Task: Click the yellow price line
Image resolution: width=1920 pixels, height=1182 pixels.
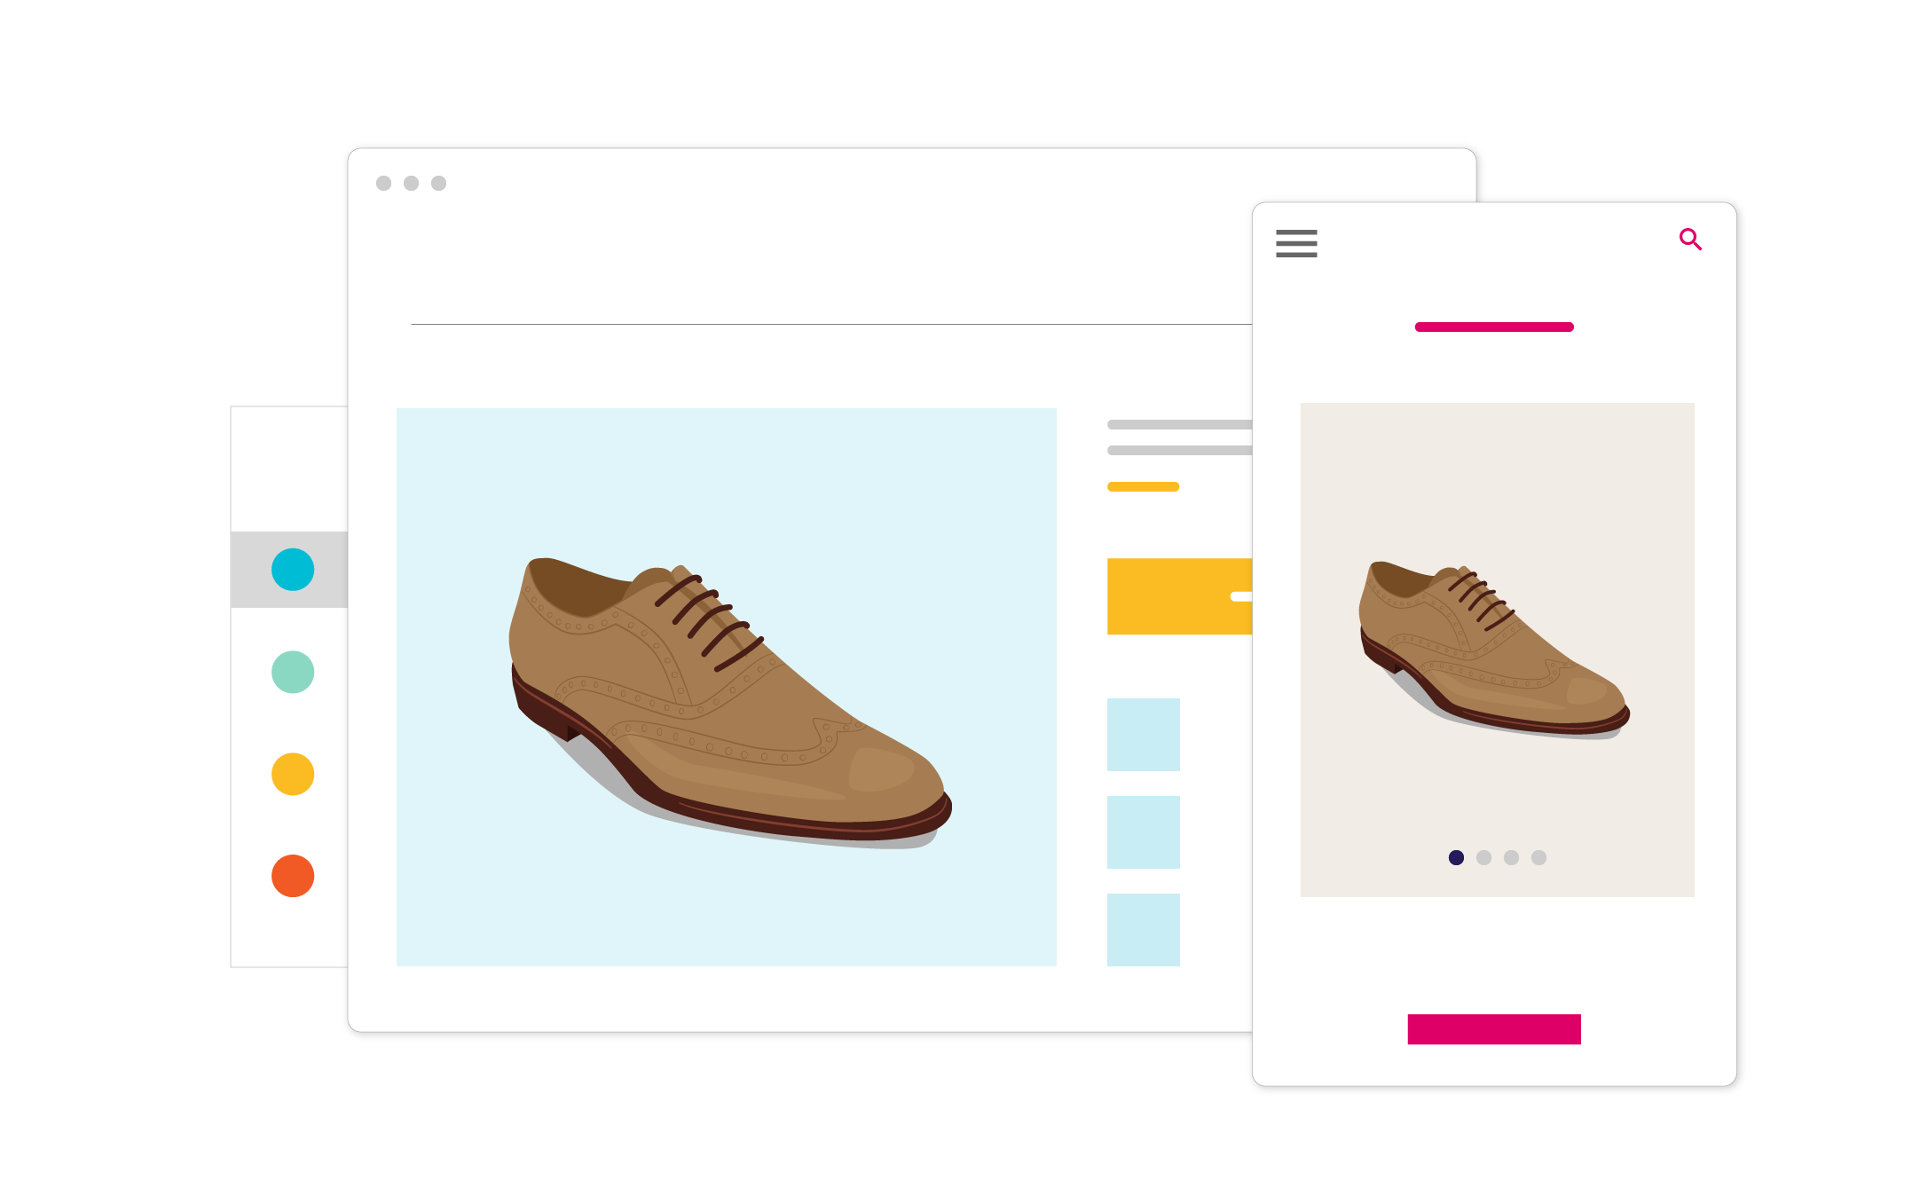Action: pyautogui.click(x=1143, y=487)
